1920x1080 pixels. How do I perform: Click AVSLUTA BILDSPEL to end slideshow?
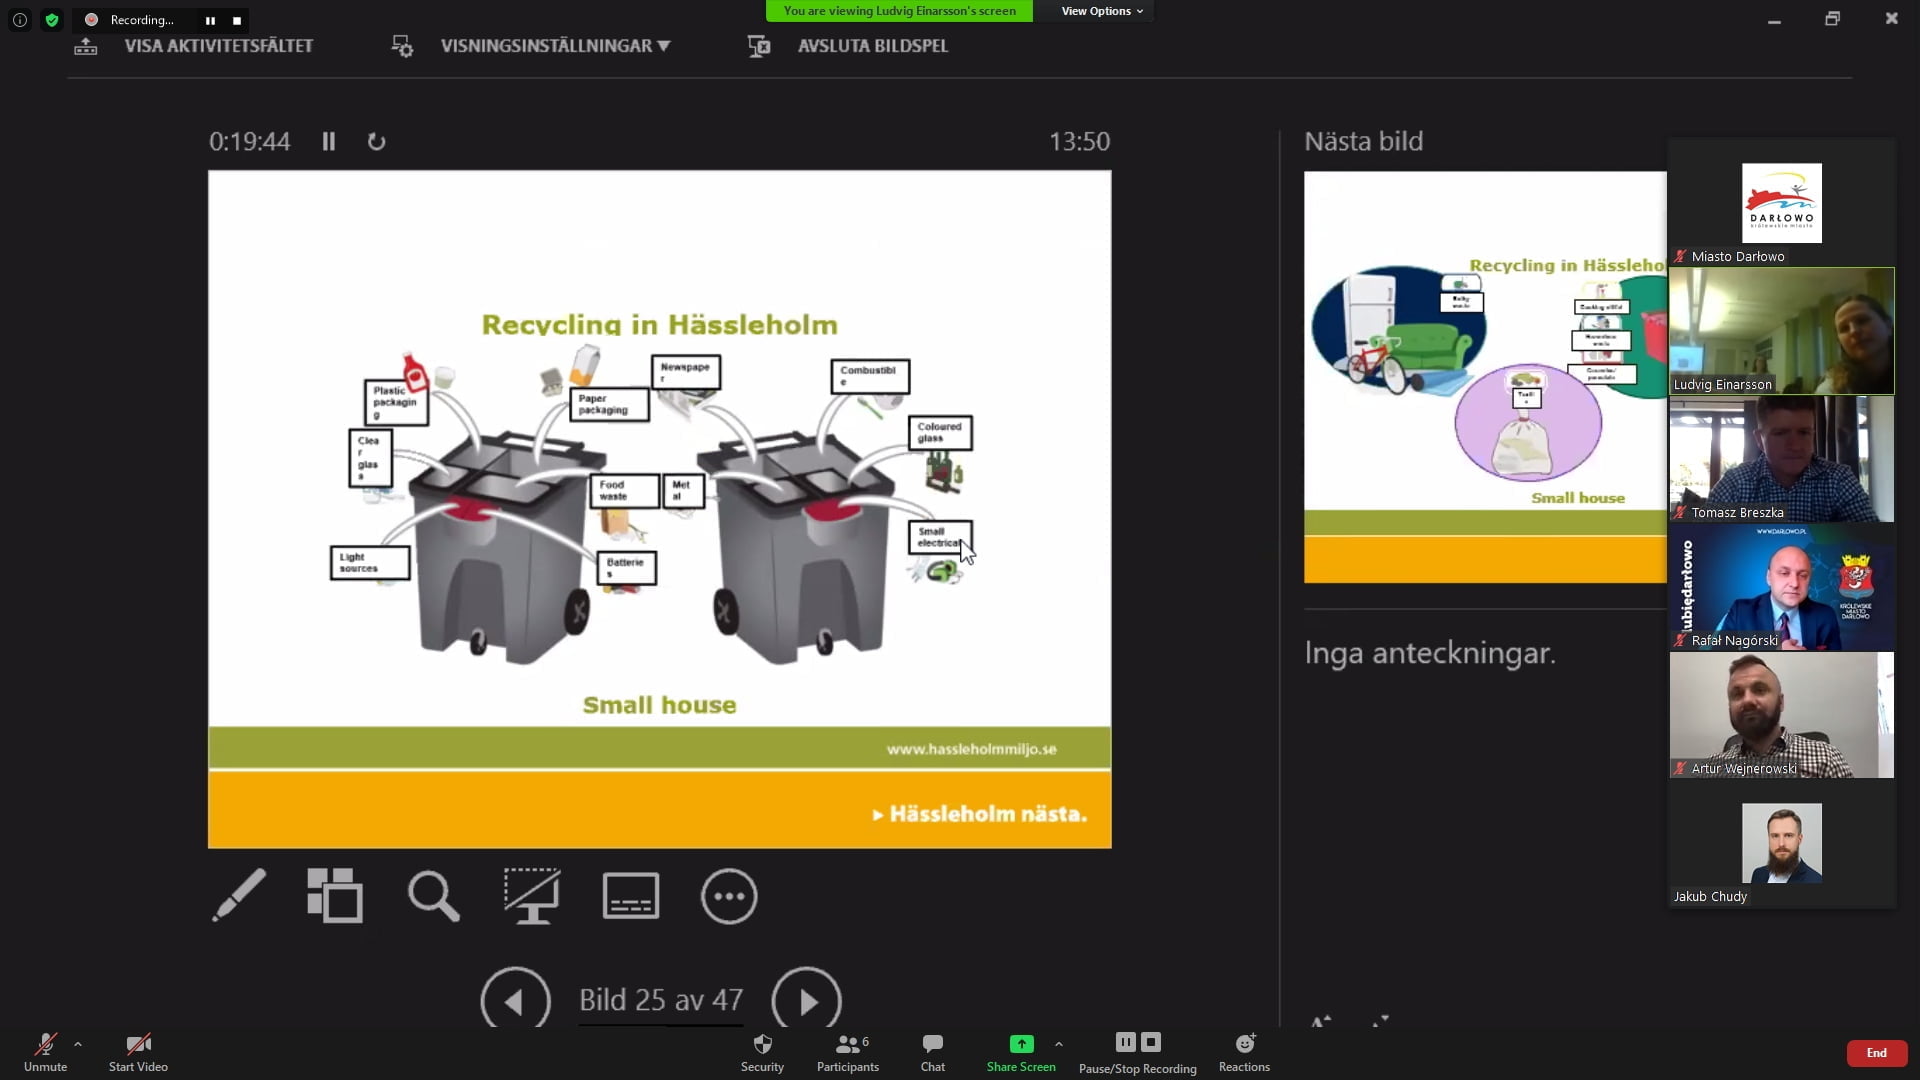(x=872, y=46)
